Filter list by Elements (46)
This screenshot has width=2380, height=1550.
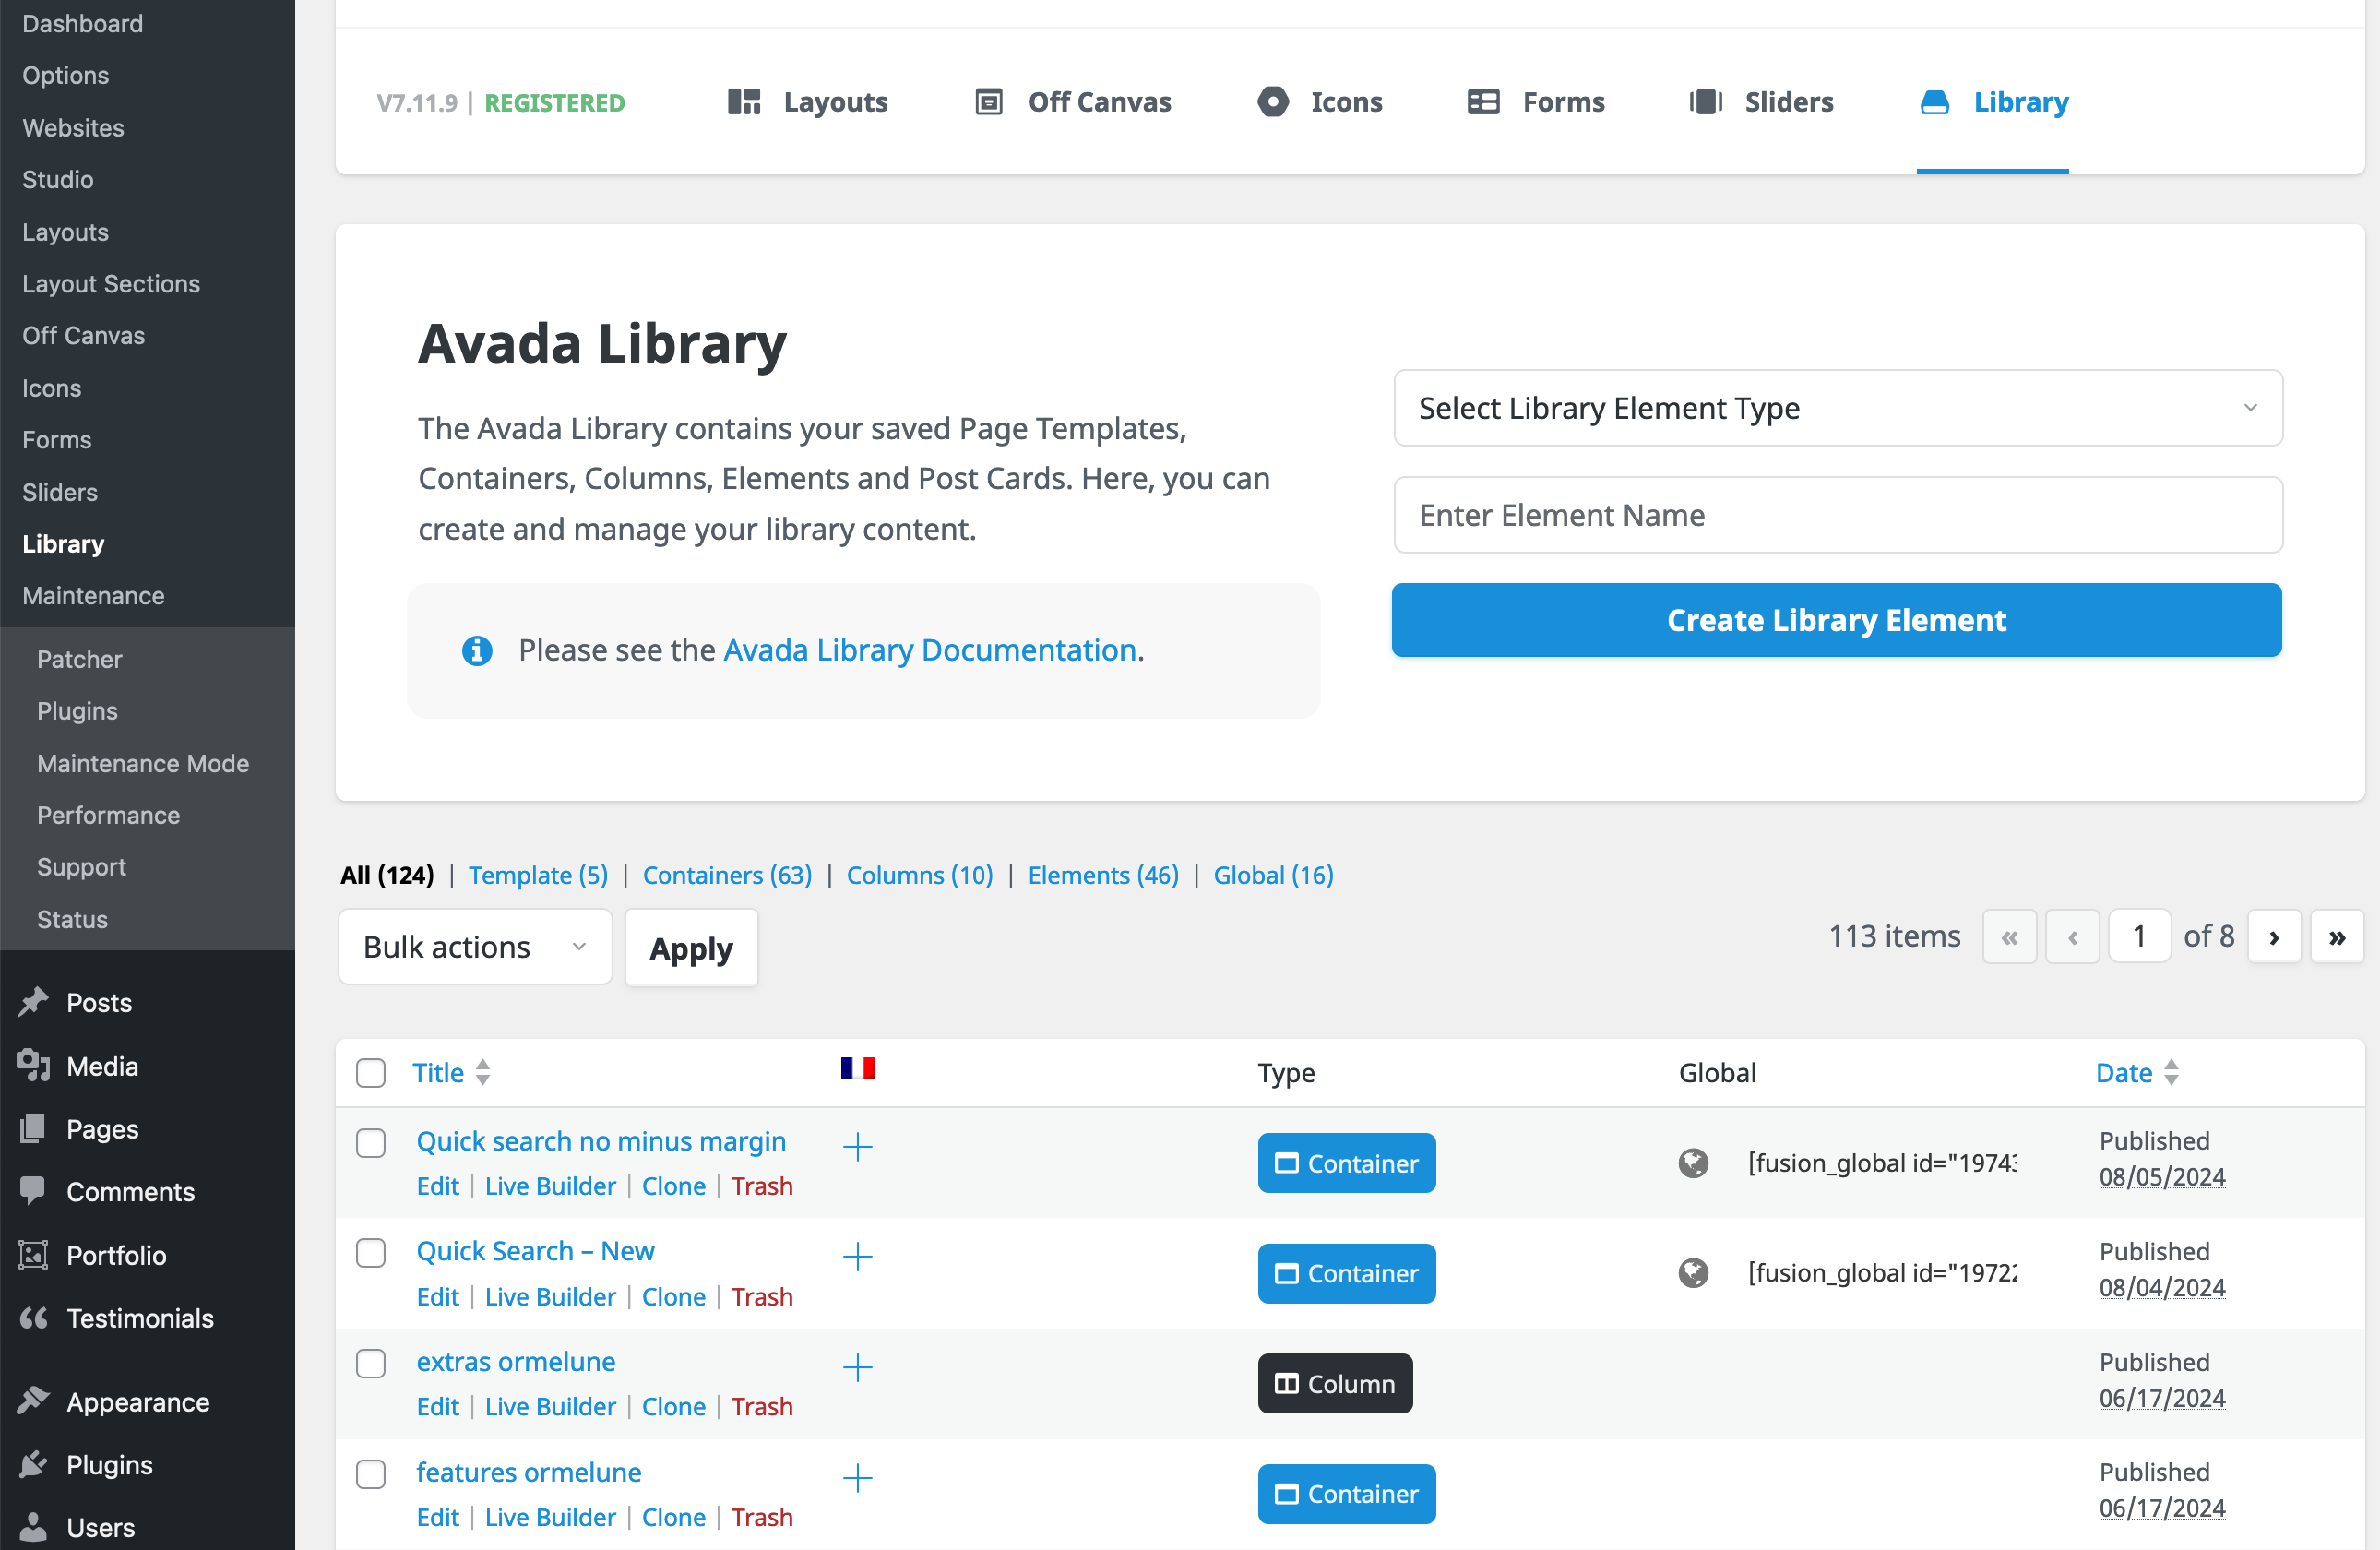coord(1103,875)
